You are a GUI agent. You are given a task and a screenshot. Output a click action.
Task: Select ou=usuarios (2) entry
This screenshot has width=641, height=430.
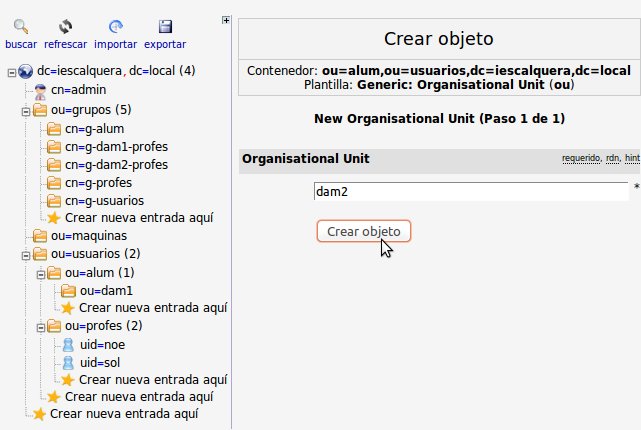[96, 253]
